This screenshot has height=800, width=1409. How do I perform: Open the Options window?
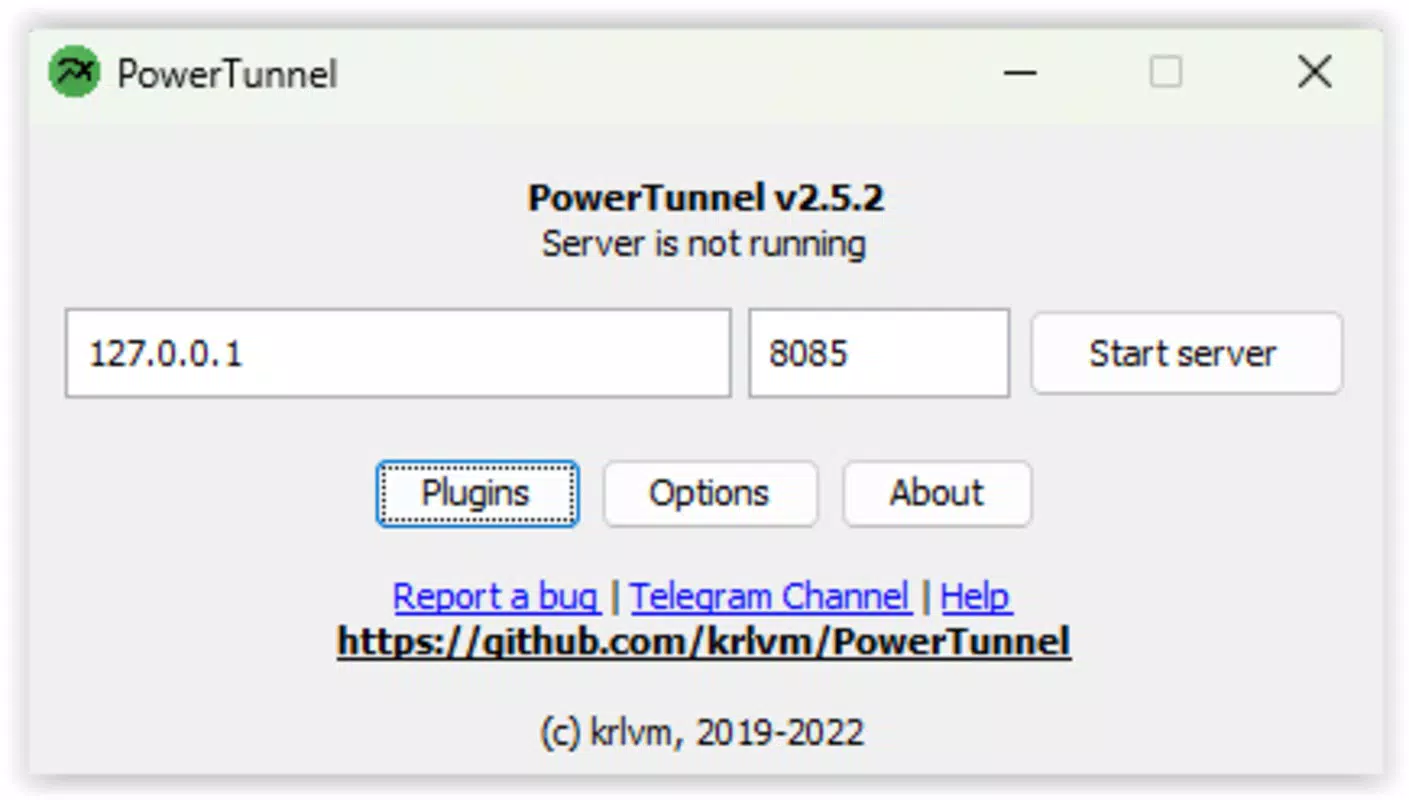point(710,493)
